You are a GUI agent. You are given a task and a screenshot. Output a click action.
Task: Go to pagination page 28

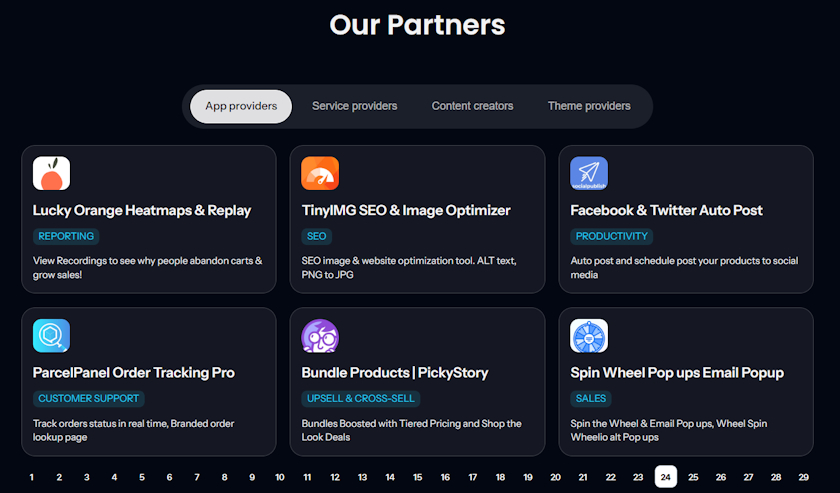pyautogui.click(x=776, y=477)
